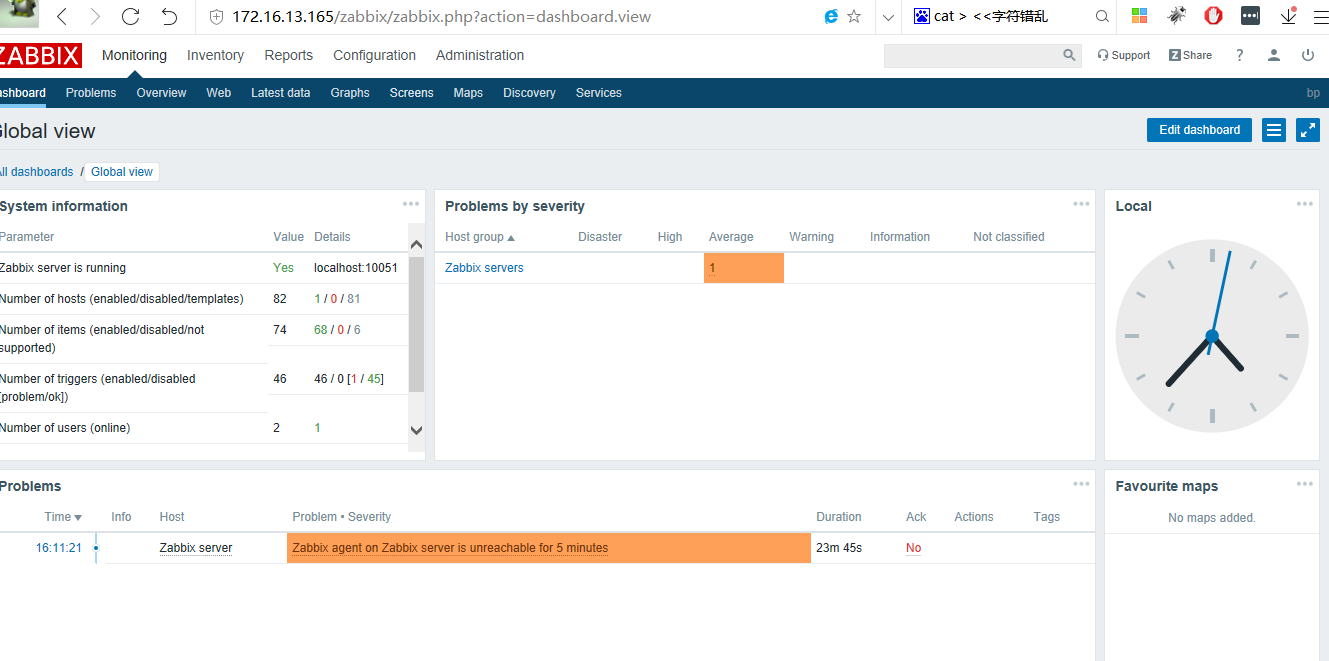
Task: Open the Share link
Action: click(x=1190, y=56)
